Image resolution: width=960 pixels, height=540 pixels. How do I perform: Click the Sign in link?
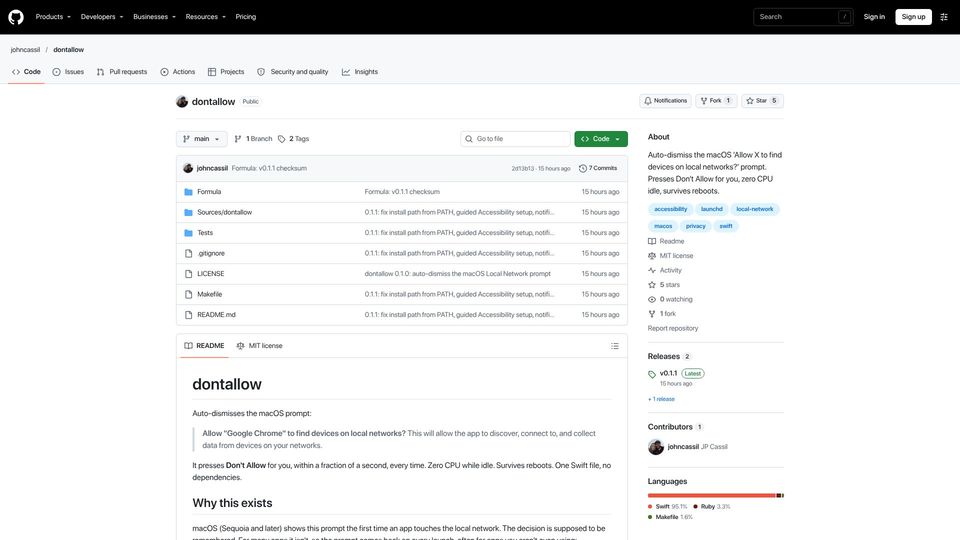click(874, 17)
